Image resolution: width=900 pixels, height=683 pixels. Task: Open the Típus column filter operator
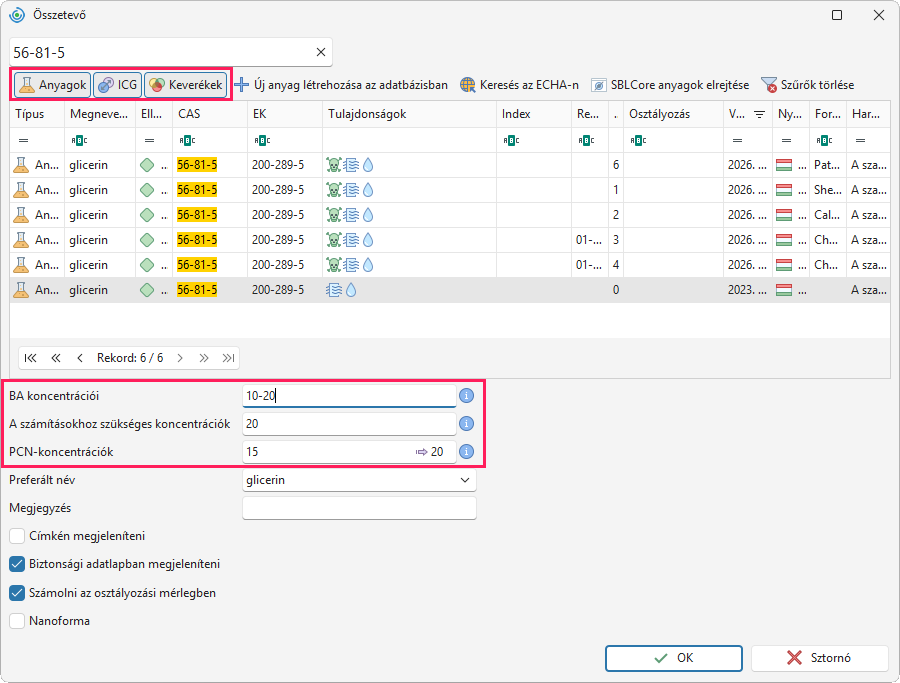[x=24, y=140]
